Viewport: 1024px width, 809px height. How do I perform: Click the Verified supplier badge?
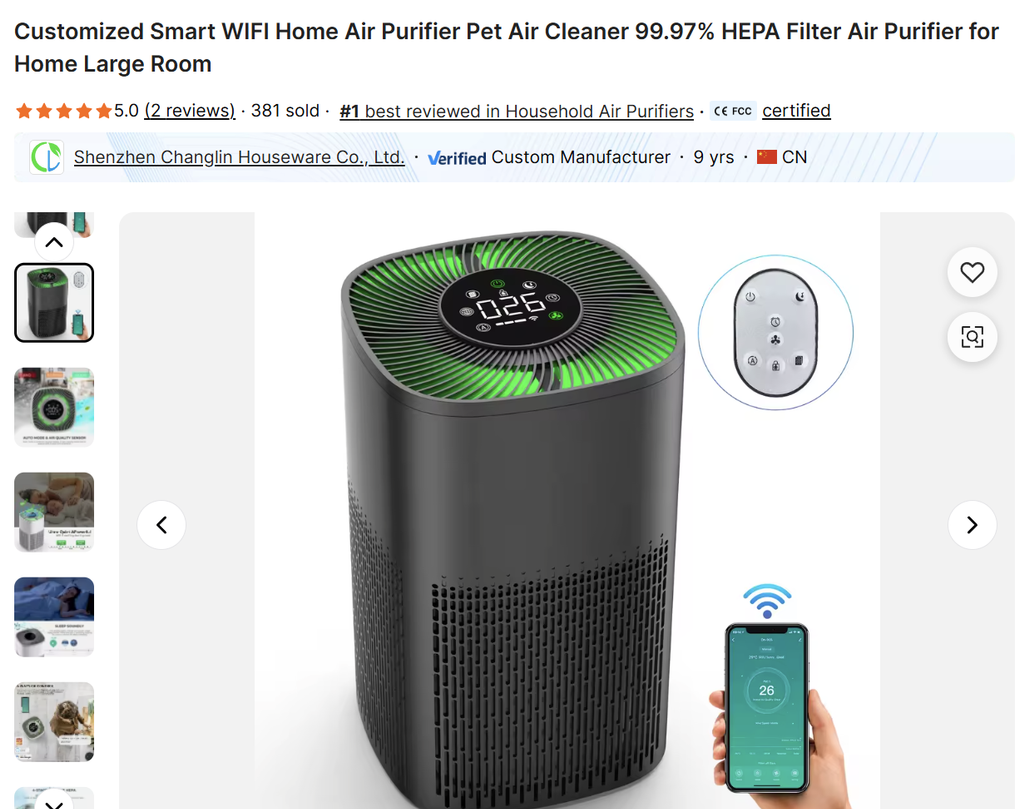[456, 158]
